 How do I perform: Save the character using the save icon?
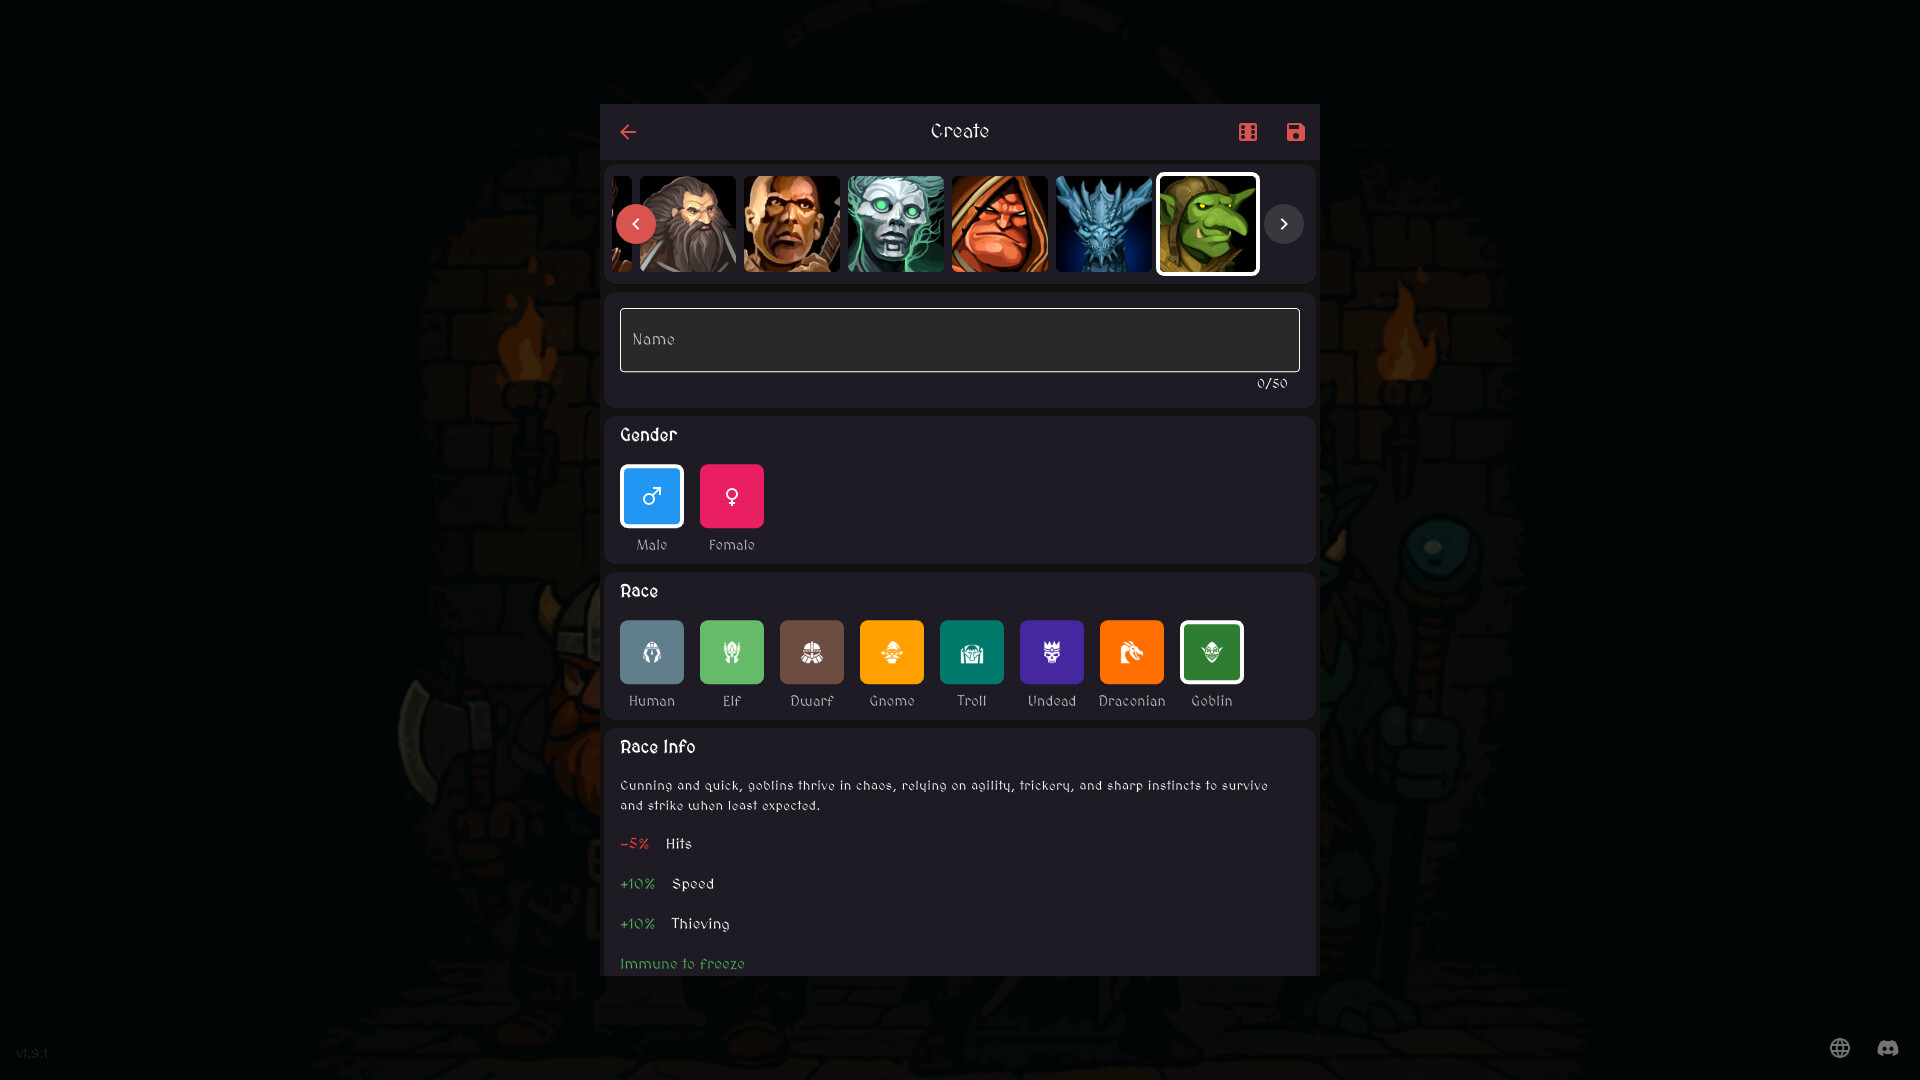coord(1295,131)
